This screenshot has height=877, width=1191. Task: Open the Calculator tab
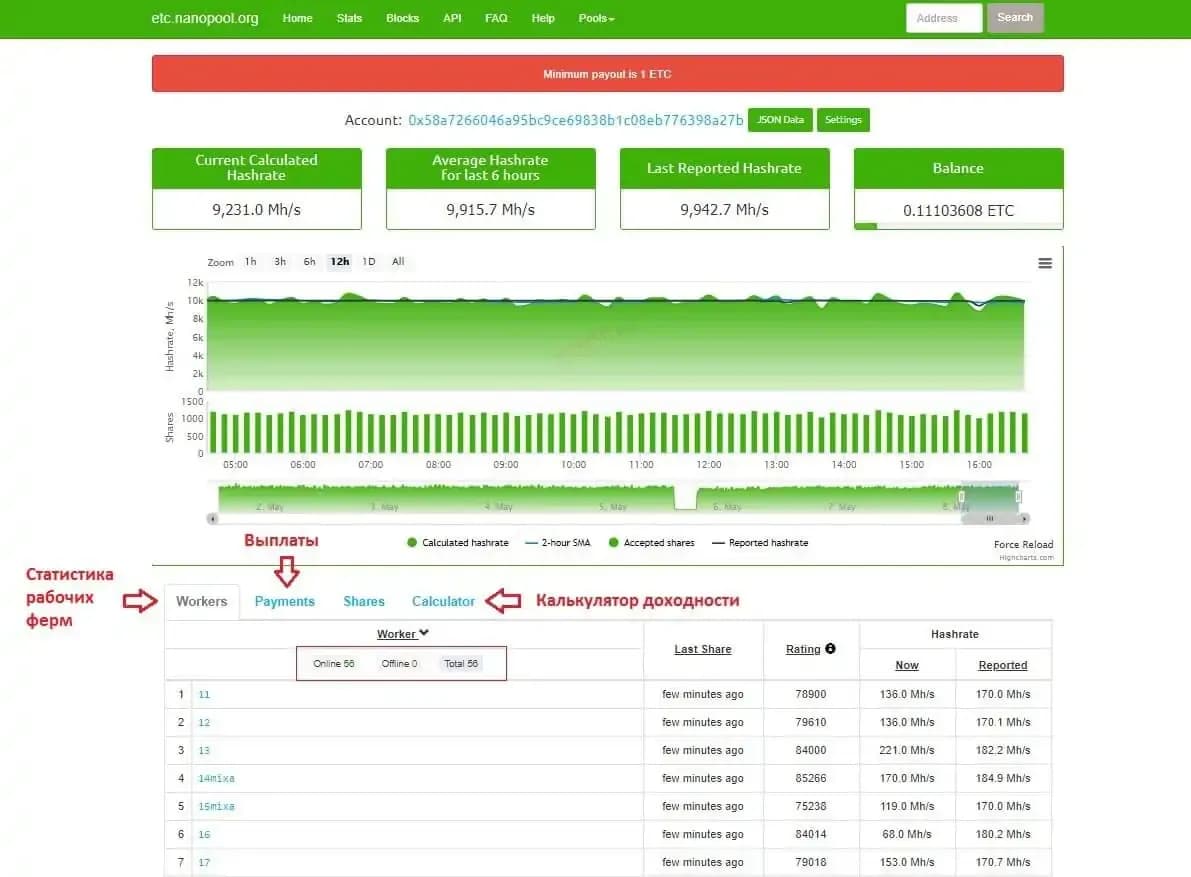(443, 601)
